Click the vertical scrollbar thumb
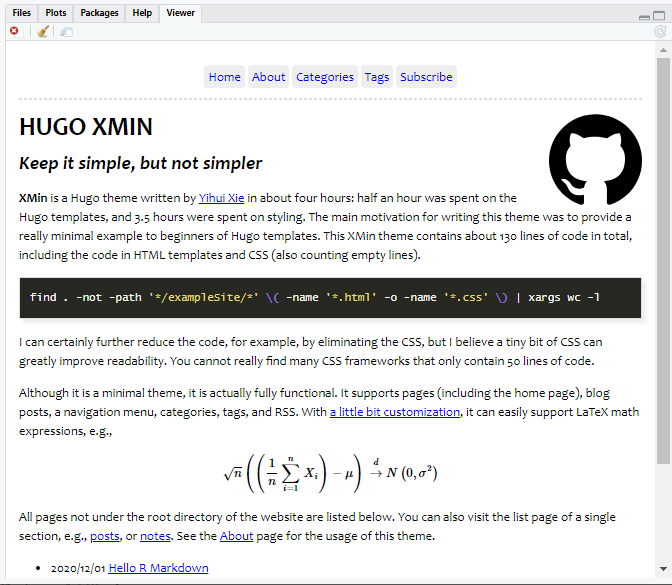 663,261
